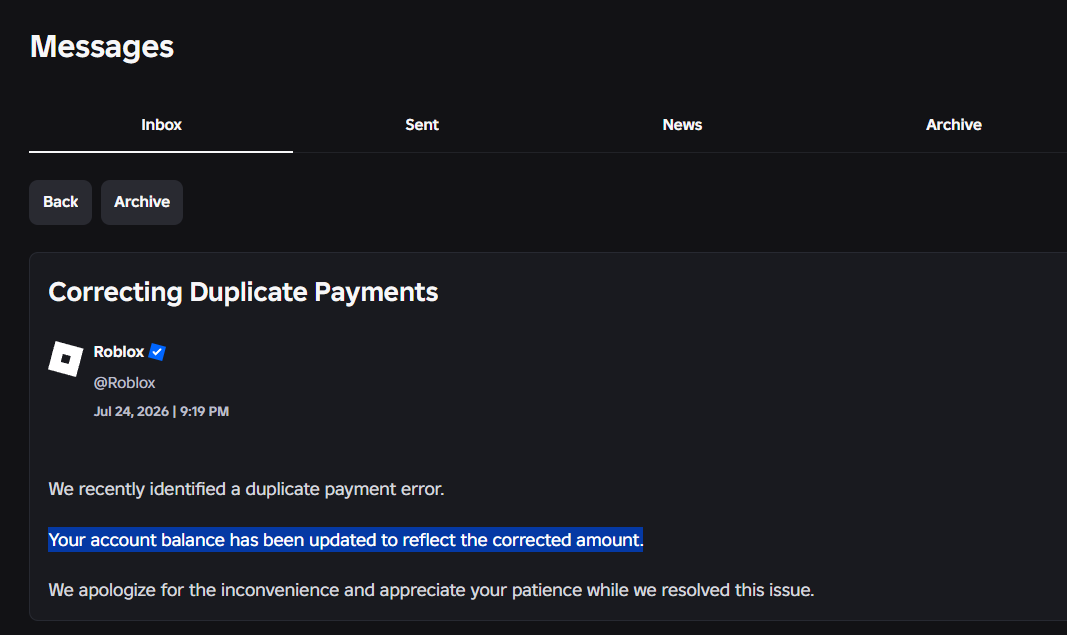Click the Back button
The height and width of the screenshot is (635, 1067).
pyautogui.click(x=61, y=202)
